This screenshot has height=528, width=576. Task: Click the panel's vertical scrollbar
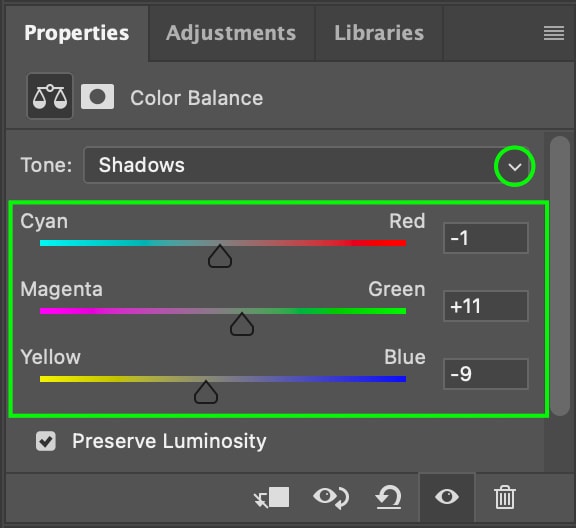[560, 276]
